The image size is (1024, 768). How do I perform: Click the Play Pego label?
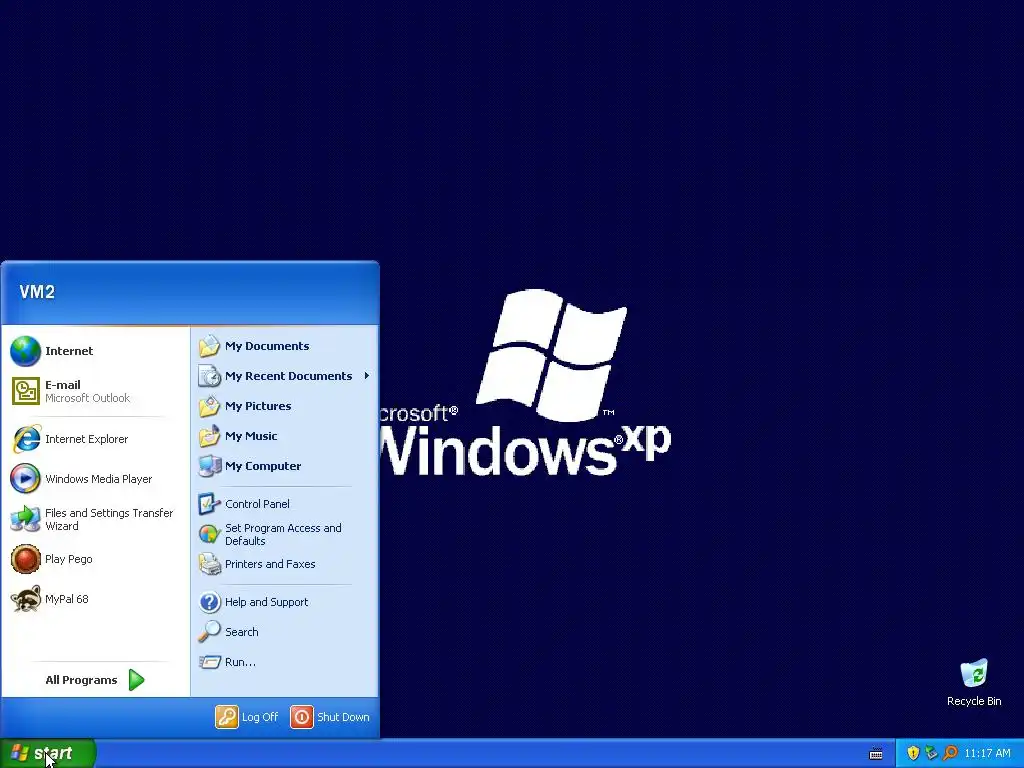[69, 559]
